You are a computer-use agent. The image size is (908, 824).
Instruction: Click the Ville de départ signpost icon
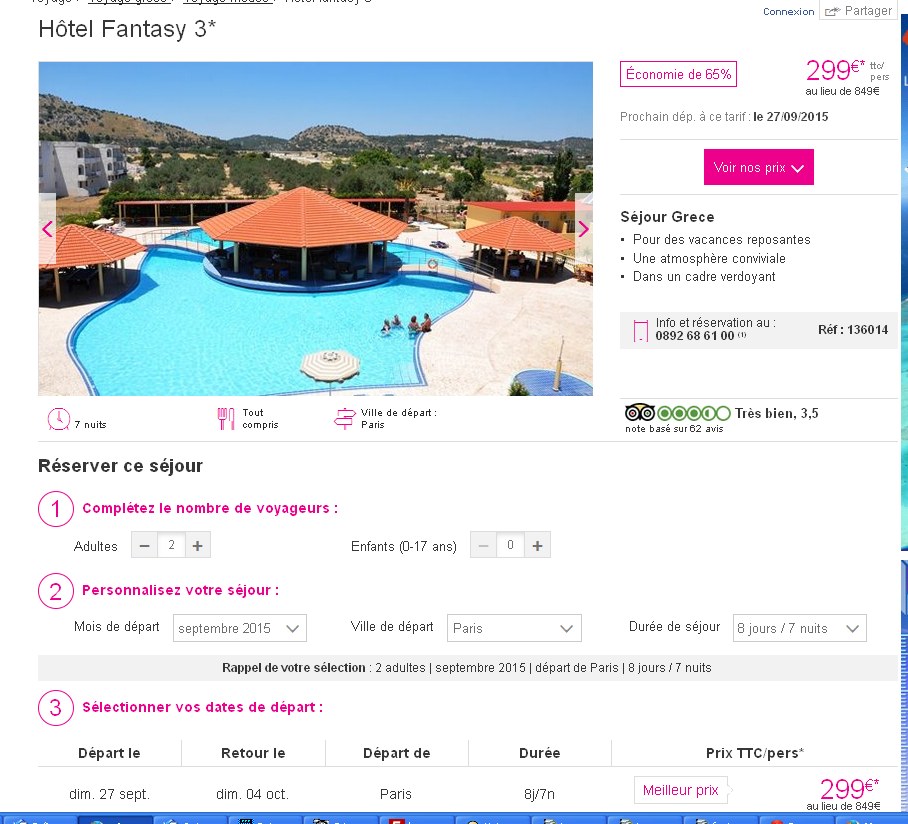click(x=345, y=418)
